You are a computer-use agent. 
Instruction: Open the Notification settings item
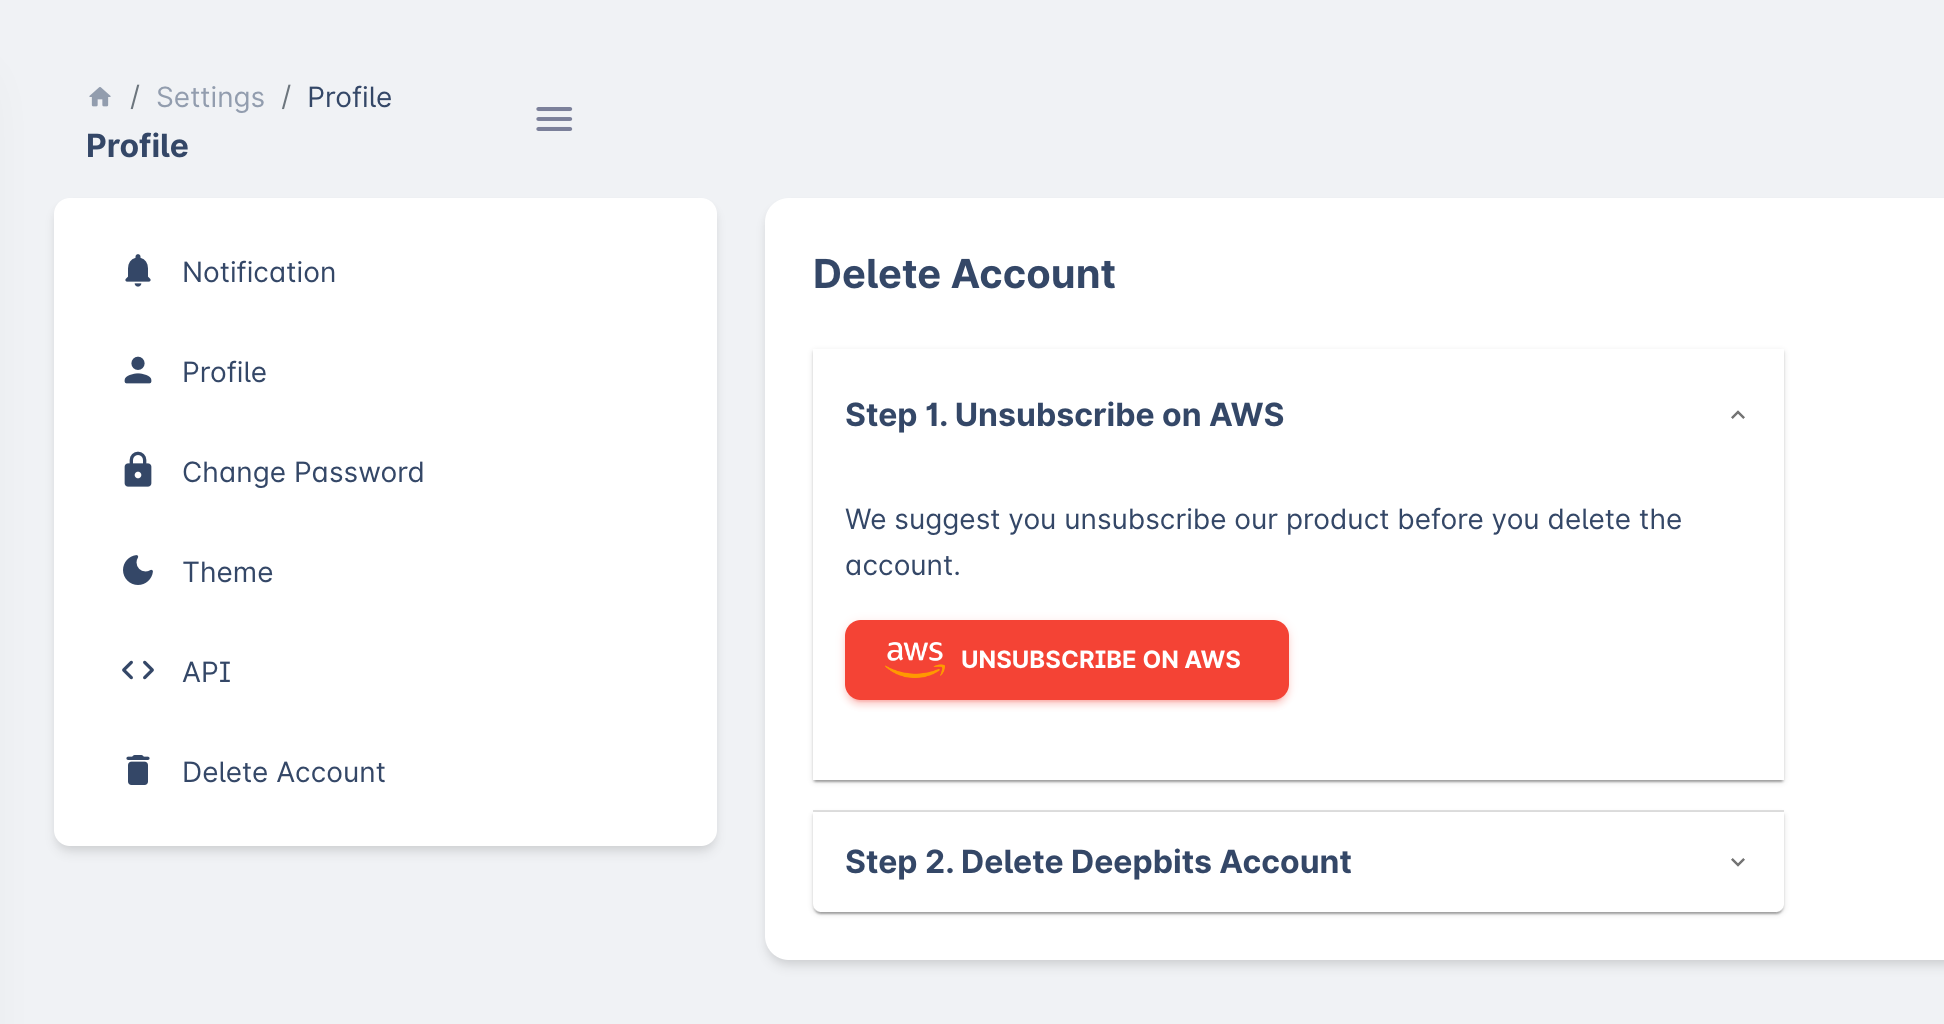coord(259,272)
